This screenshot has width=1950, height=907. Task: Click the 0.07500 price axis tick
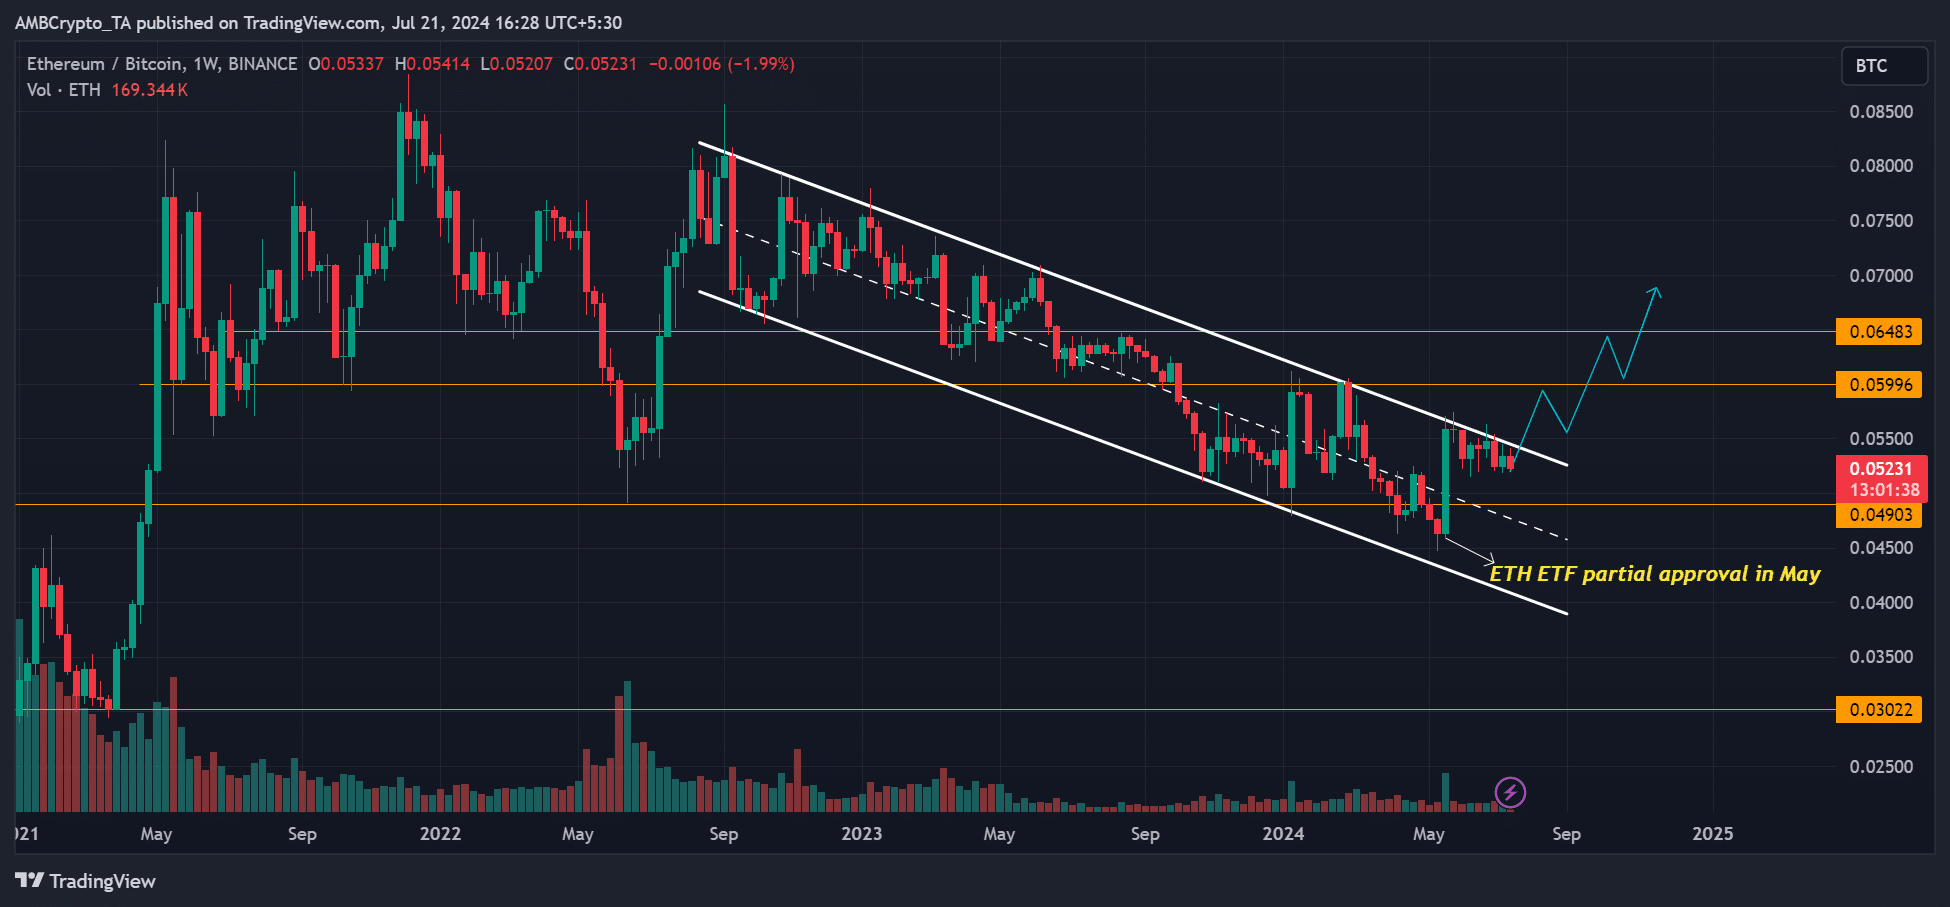[x=1881, y=221]
